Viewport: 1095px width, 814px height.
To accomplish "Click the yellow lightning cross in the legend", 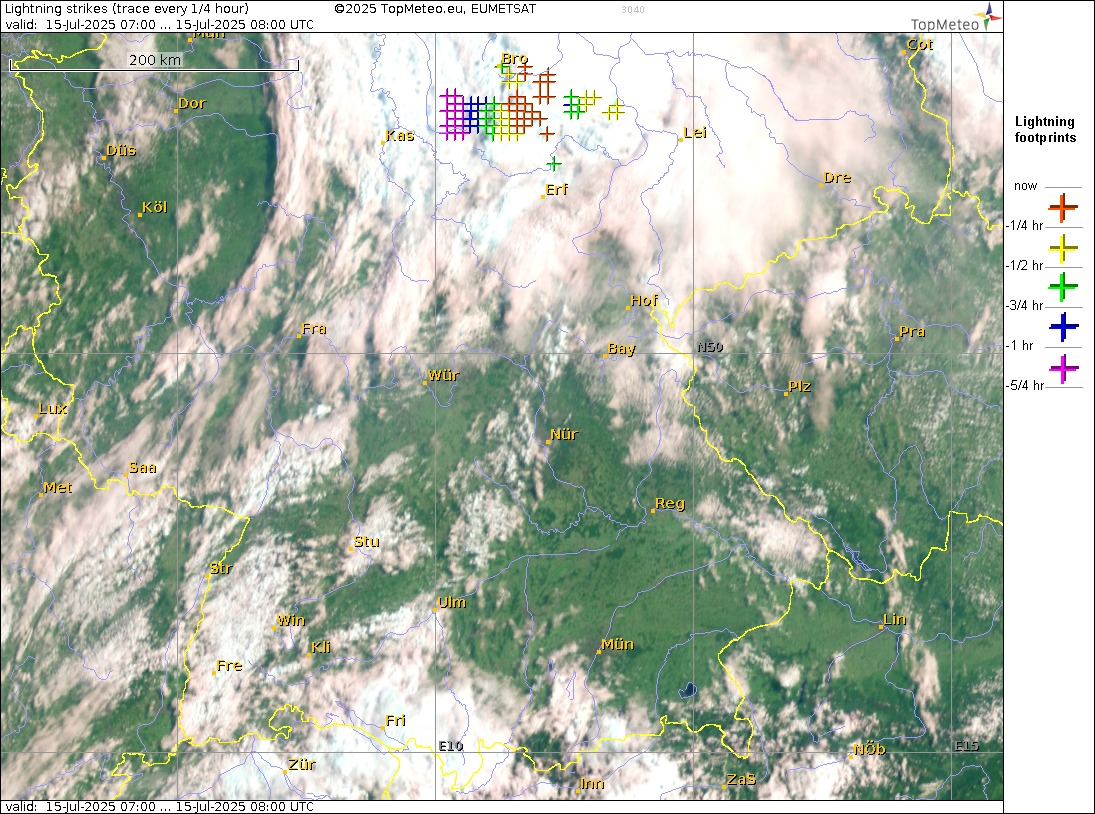I will [1063, 247].
